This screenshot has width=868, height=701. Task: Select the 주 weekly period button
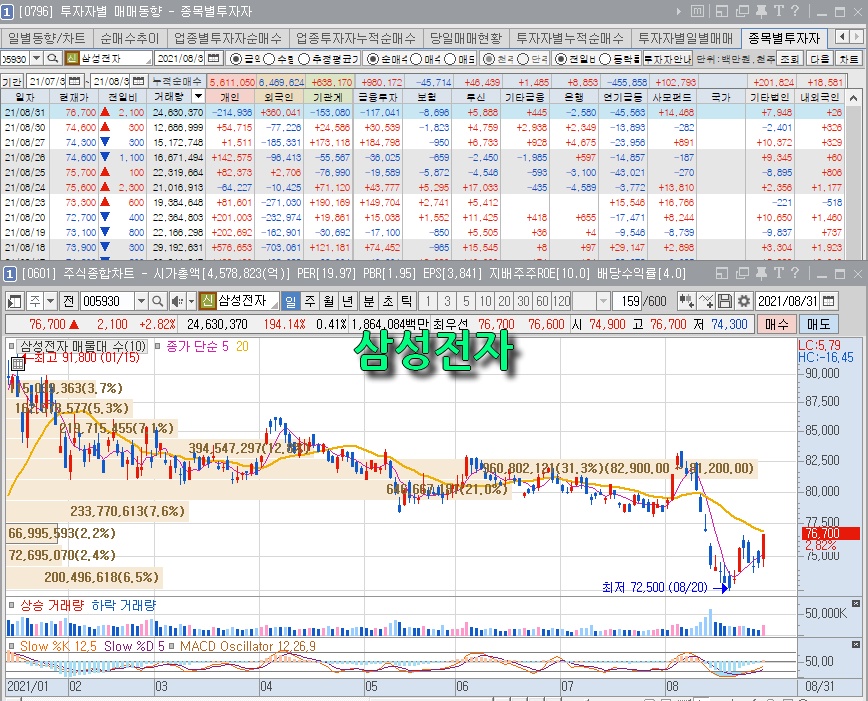310,301
